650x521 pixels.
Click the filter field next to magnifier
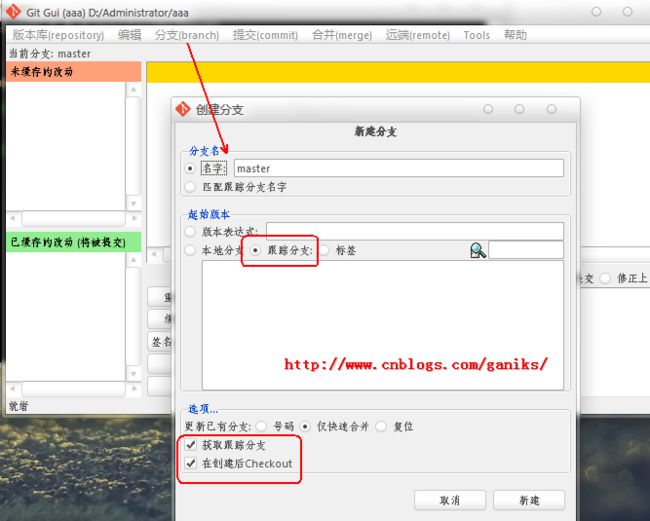click(526, 250)
